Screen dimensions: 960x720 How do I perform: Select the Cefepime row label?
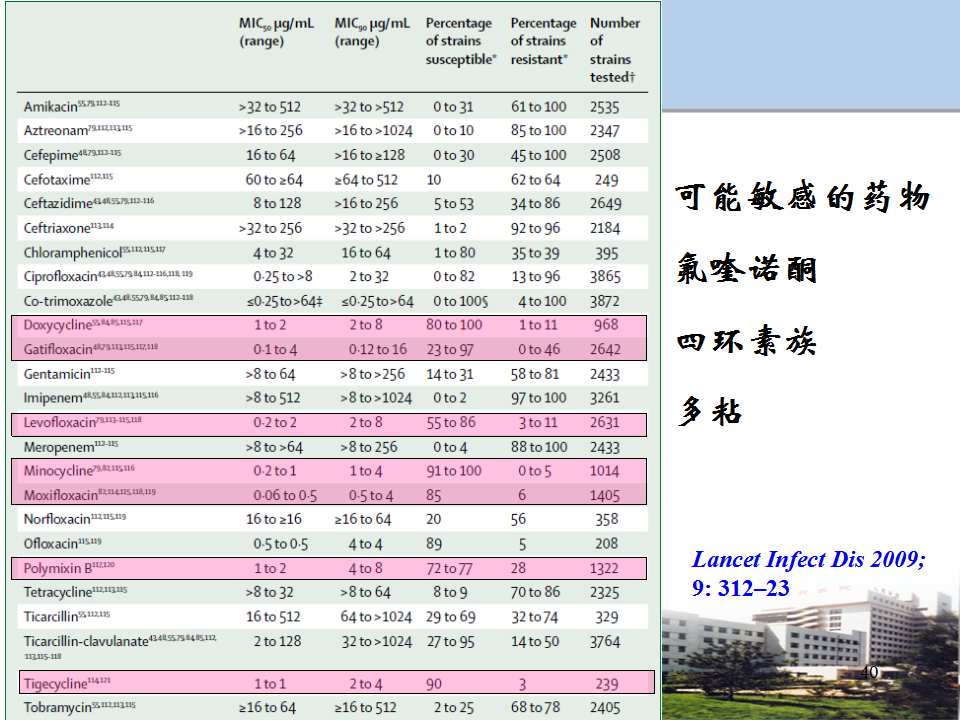pyautogui.click(x=51, y=156)
